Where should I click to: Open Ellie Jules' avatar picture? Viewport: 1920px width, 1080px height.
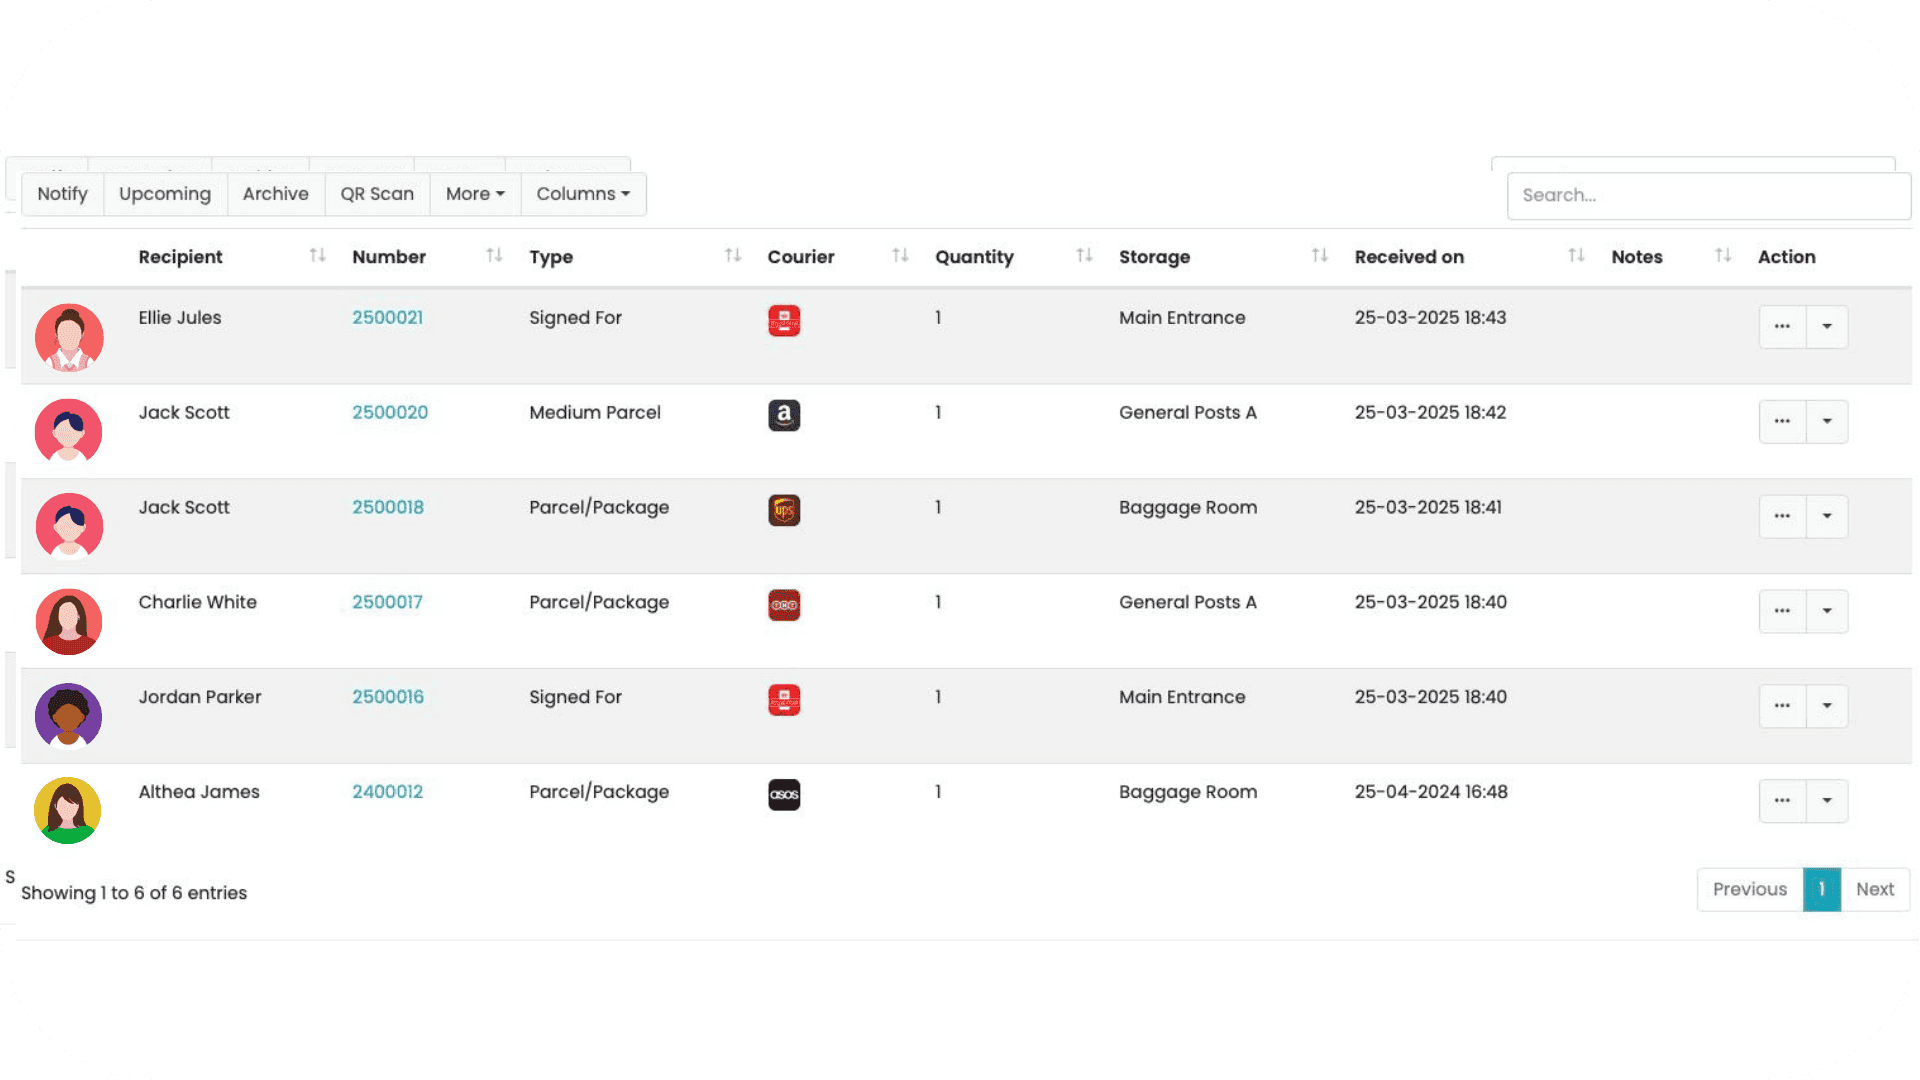[x=69, y=338]
